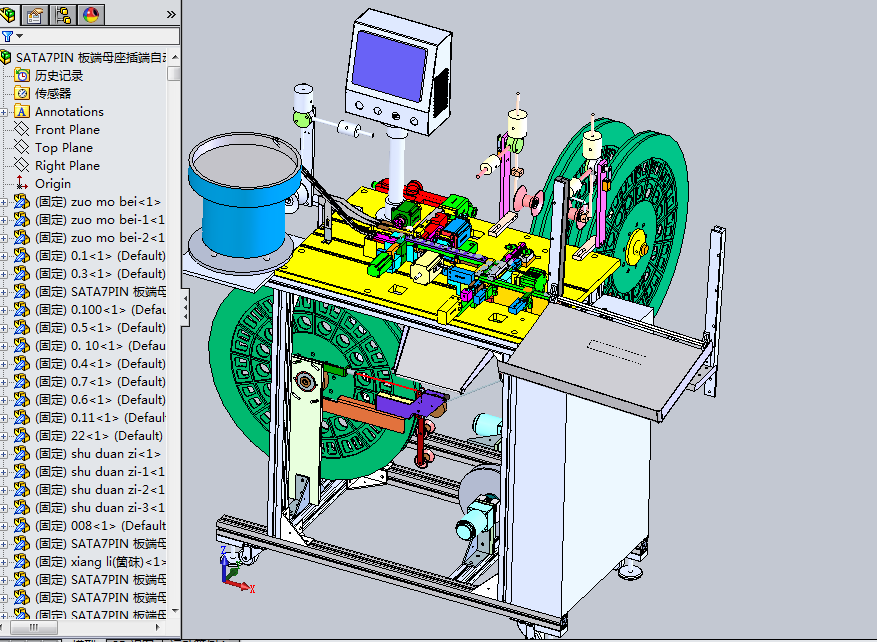877x642 pixels.
Task: Expand the zuo mo bei<1> component
Action: [4, 202]
